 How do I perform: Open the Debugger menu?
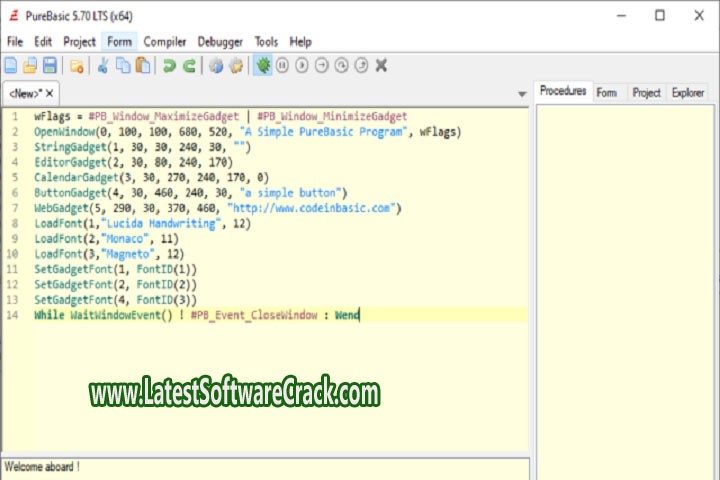coord(220,41)
